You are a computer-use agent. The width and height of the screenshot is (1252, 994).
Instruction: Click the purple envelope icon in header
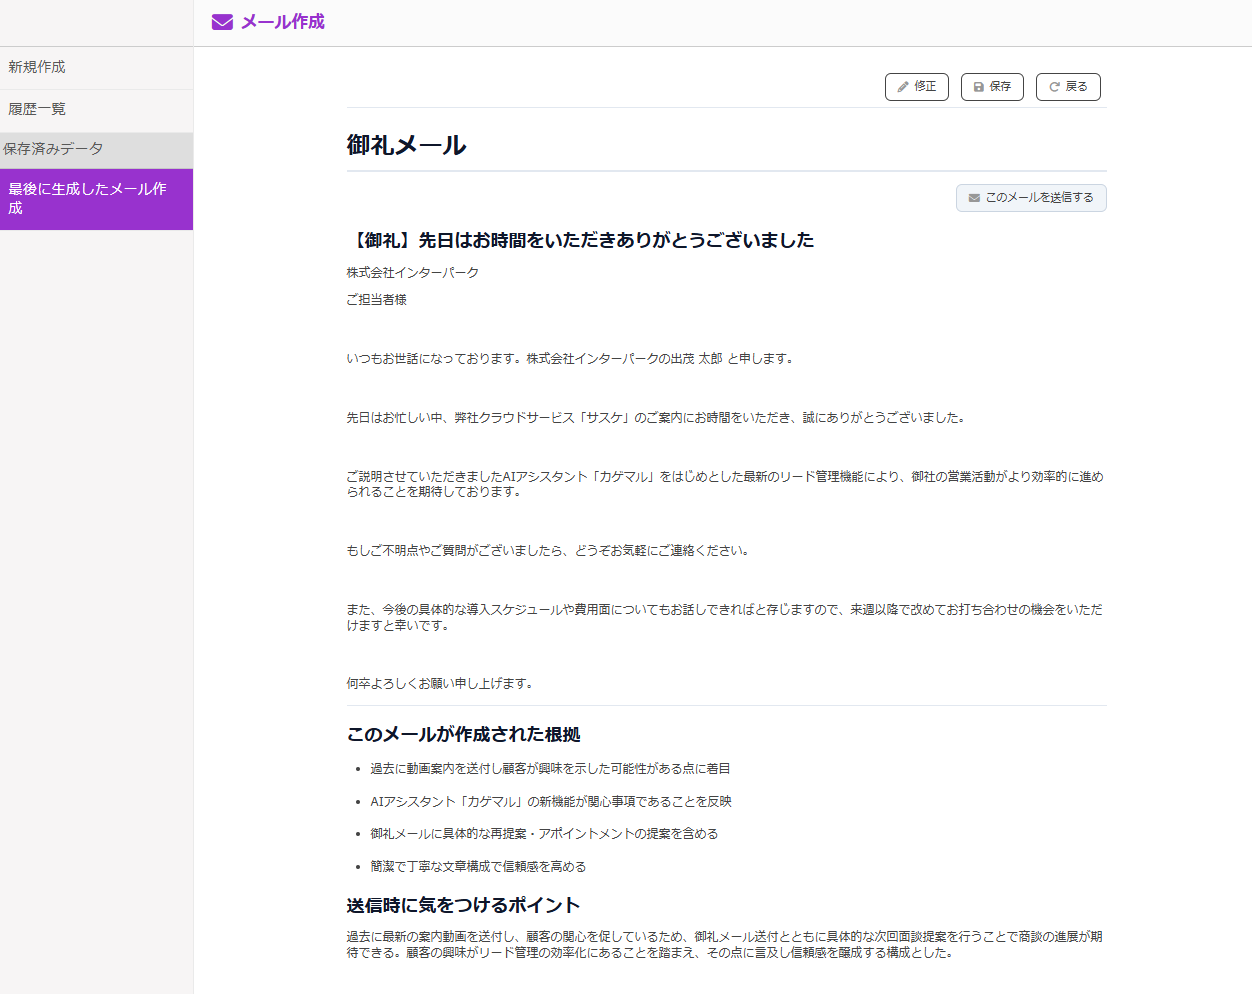click(222, 22)
